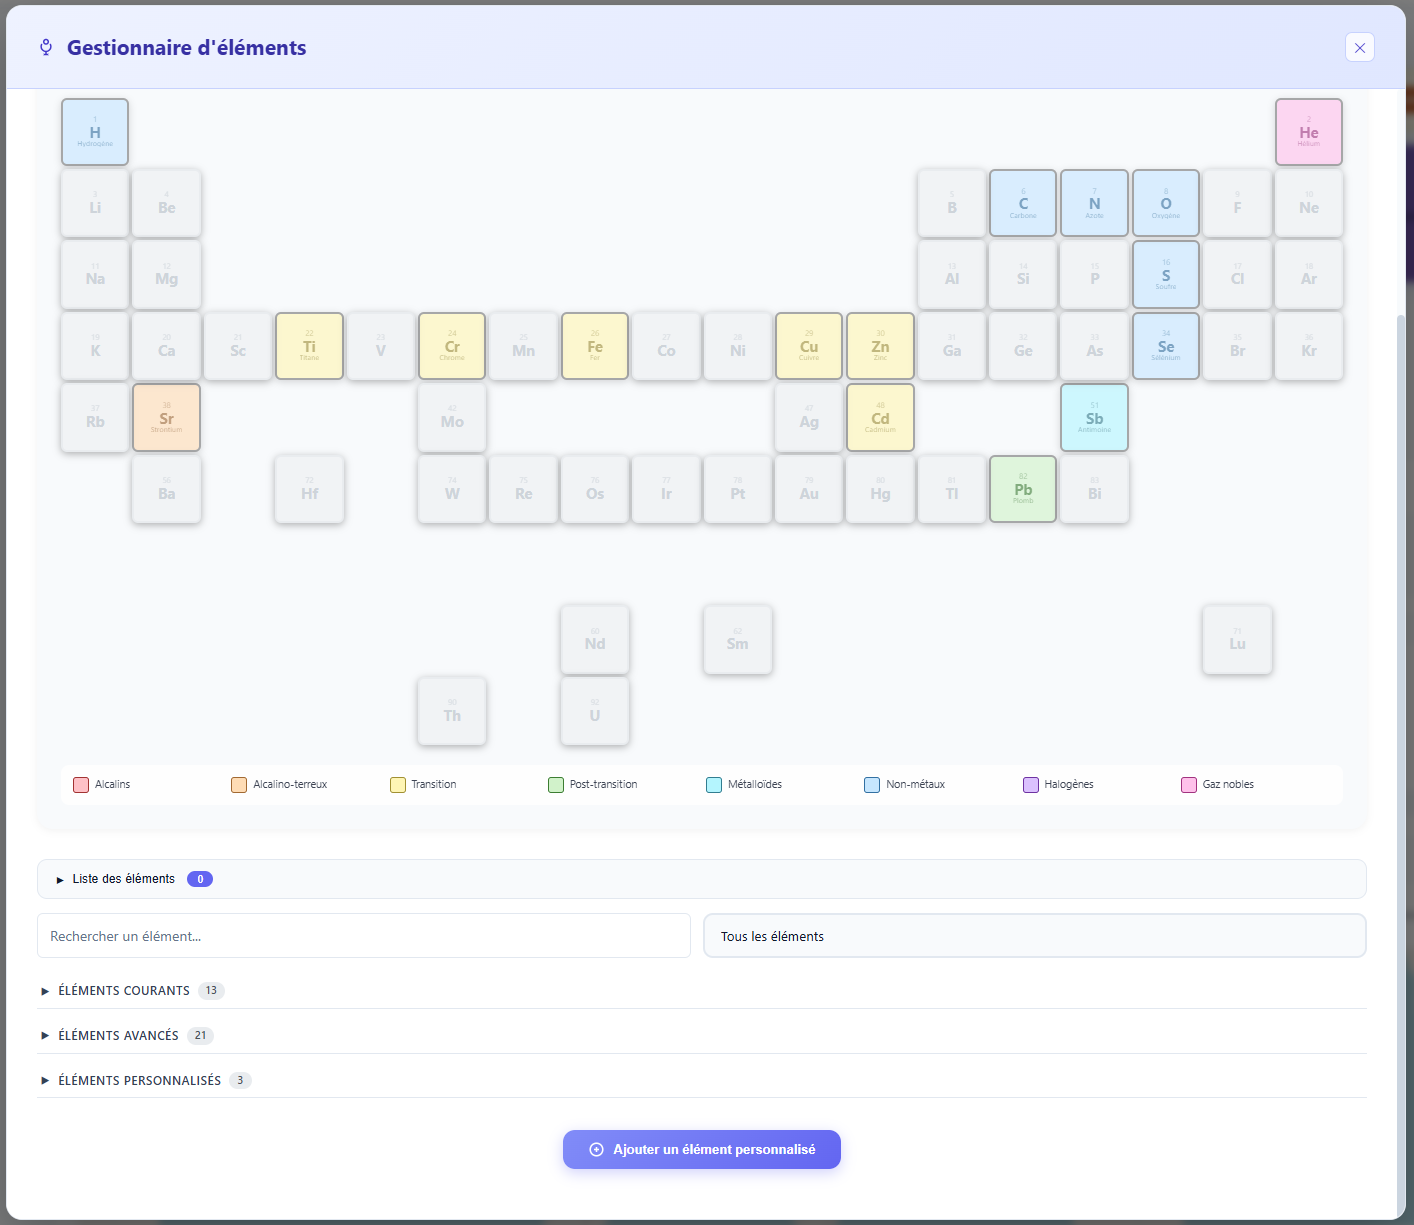Click the flask icon in the dialog header
This screenshot has width=1414, height=1225.
pos(44,46)
